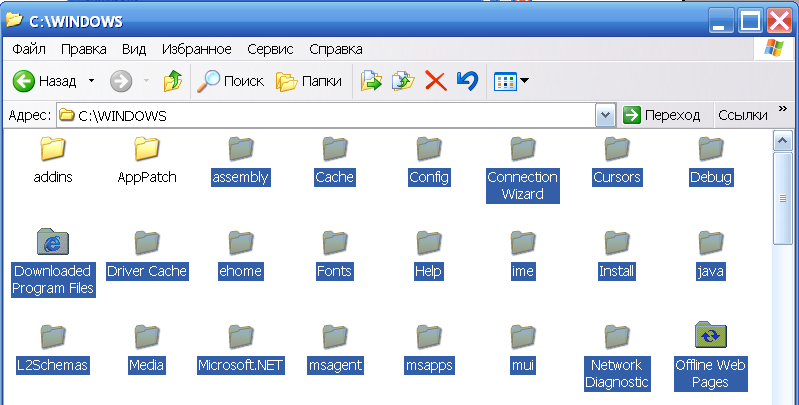
Task: Select the AppPatch folder icon
Action: [x=147, y=149]
